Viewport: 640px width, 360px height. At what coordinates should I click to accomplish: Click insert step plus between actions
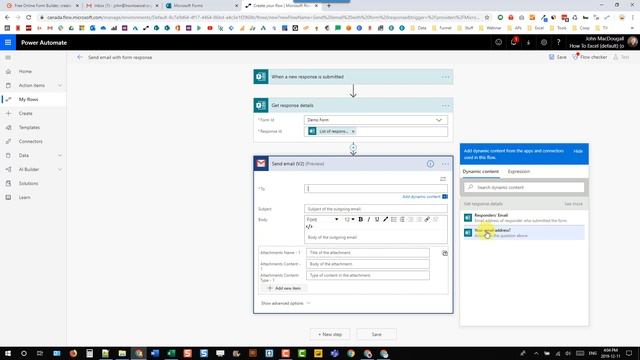pos(353,147)
